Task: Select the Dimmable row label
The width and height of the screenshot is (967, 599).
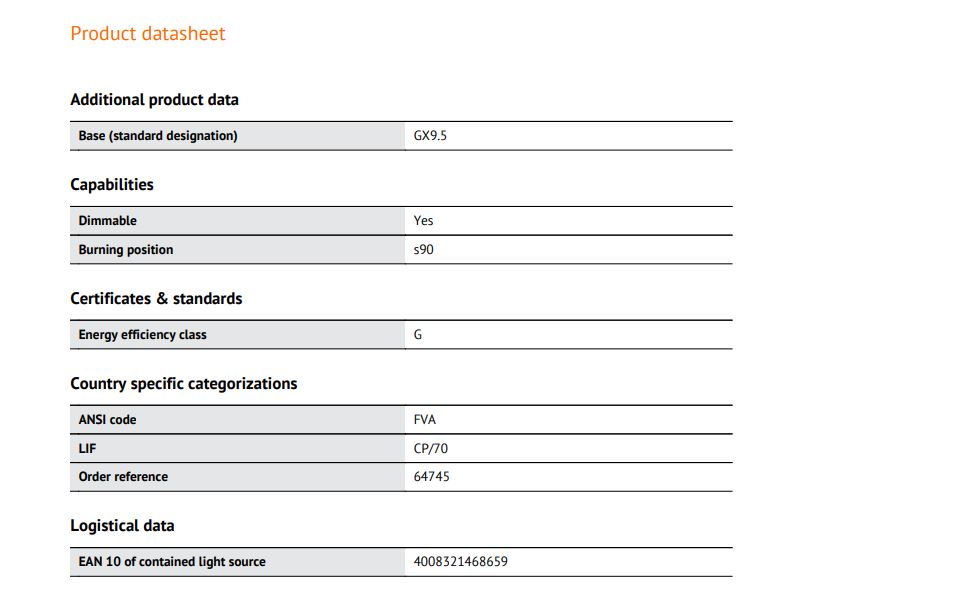Action: coord(107,221)
